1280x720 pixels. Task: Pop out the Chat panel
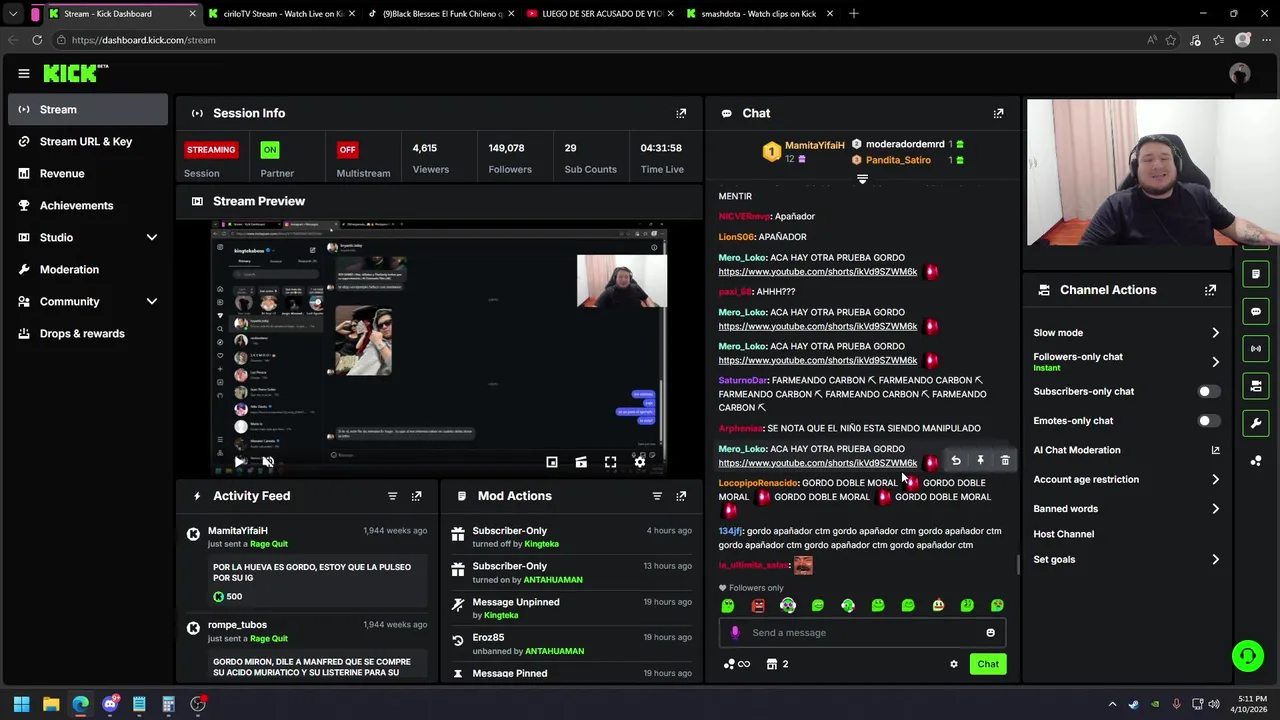[x=998, y=113]
